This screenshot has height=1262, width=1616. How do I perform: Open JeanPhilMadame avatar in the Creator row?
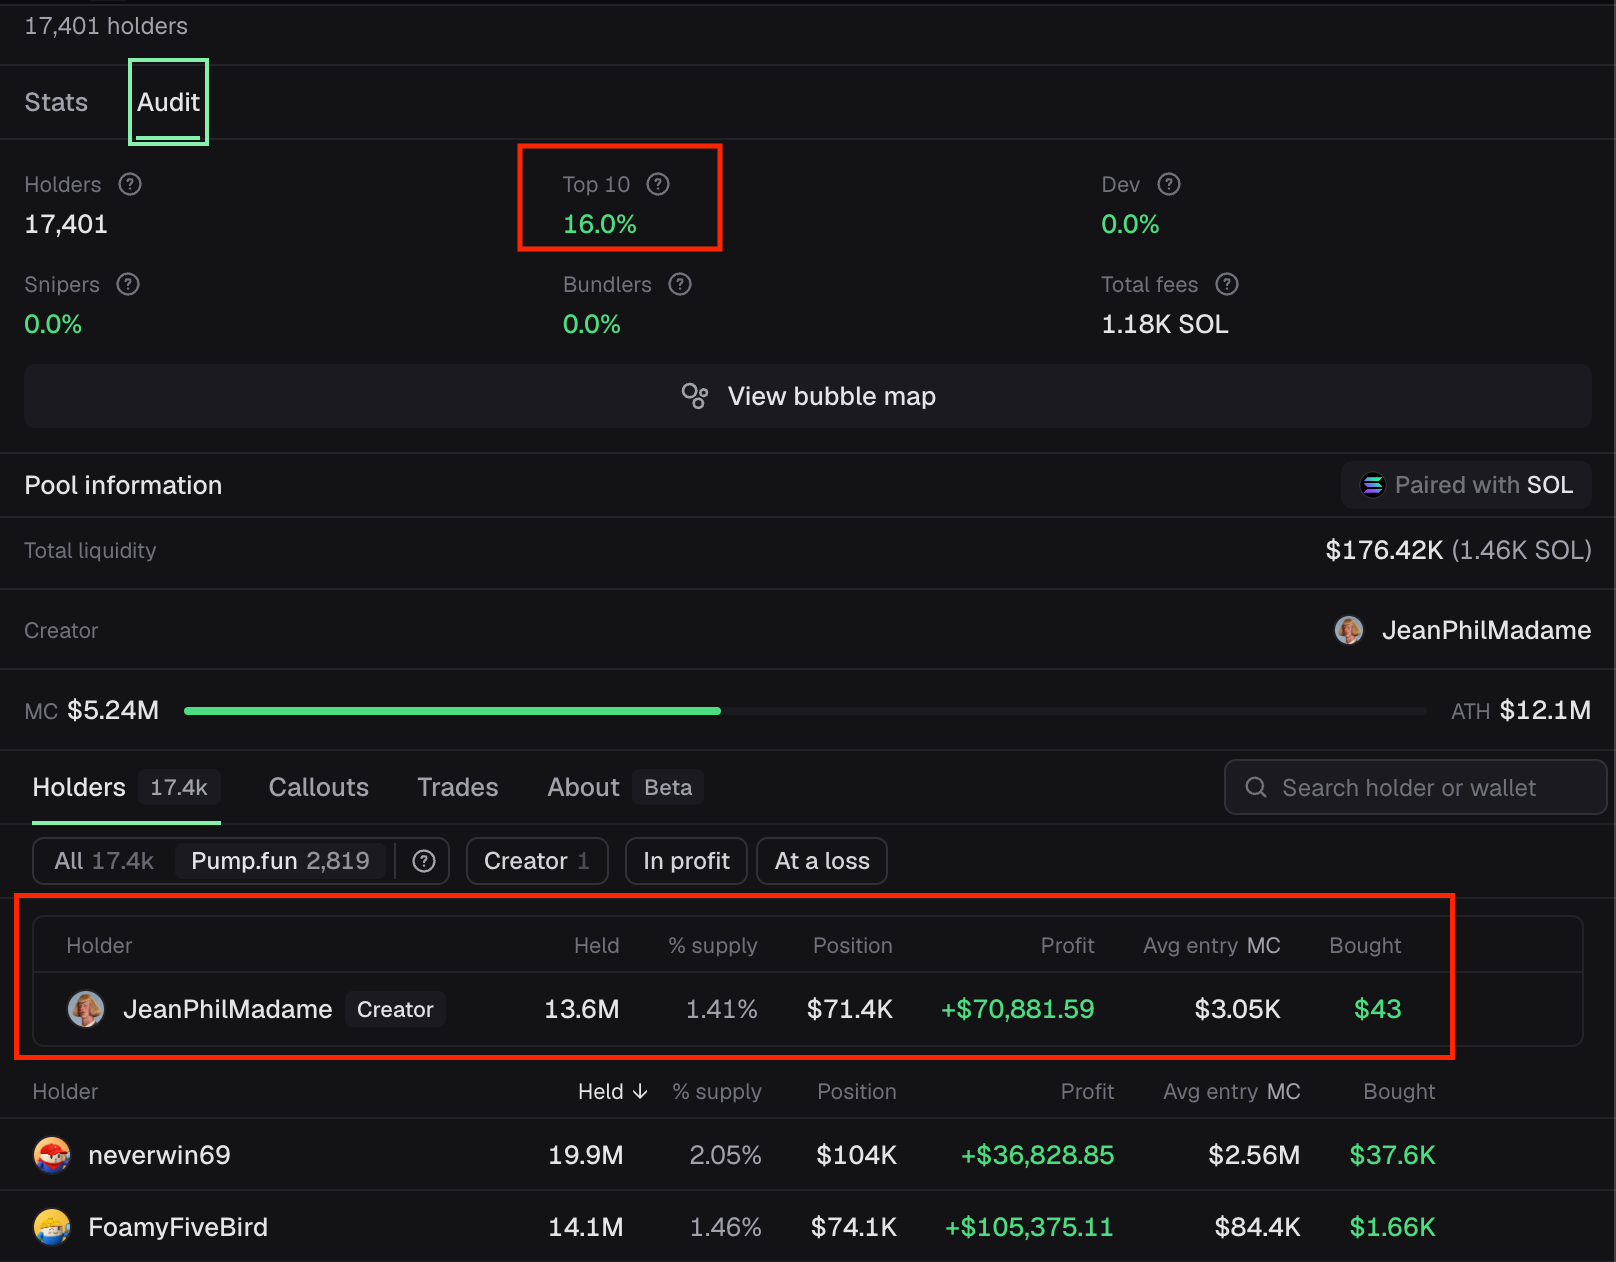click(86, 1009)
